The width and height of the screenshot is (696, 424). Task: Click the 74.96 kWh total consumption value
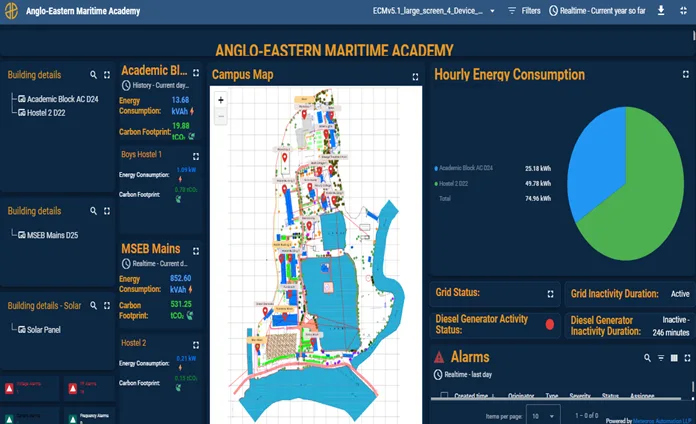[538, 198]
